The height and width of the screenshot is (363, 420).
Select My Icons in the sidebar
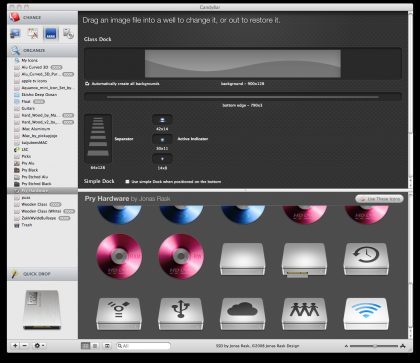coord(42,60)
